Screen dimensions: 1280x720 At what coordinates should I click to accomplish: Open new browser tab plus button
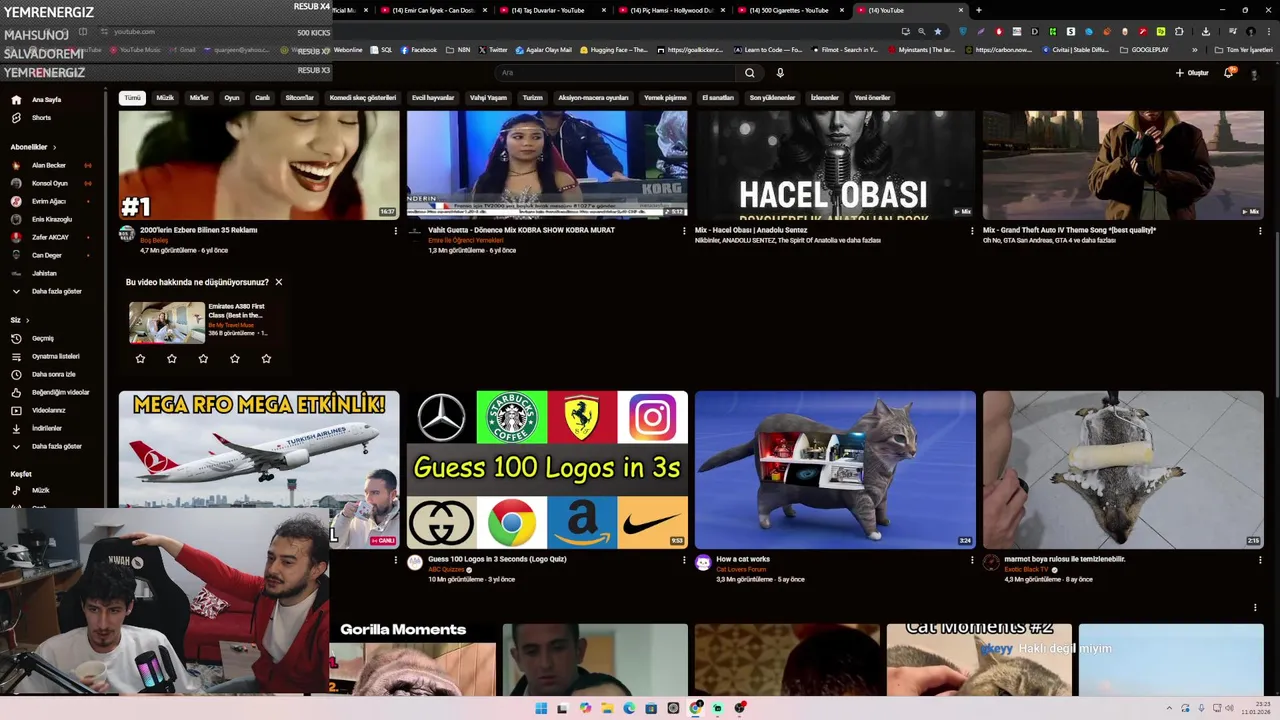click(978, 10)
